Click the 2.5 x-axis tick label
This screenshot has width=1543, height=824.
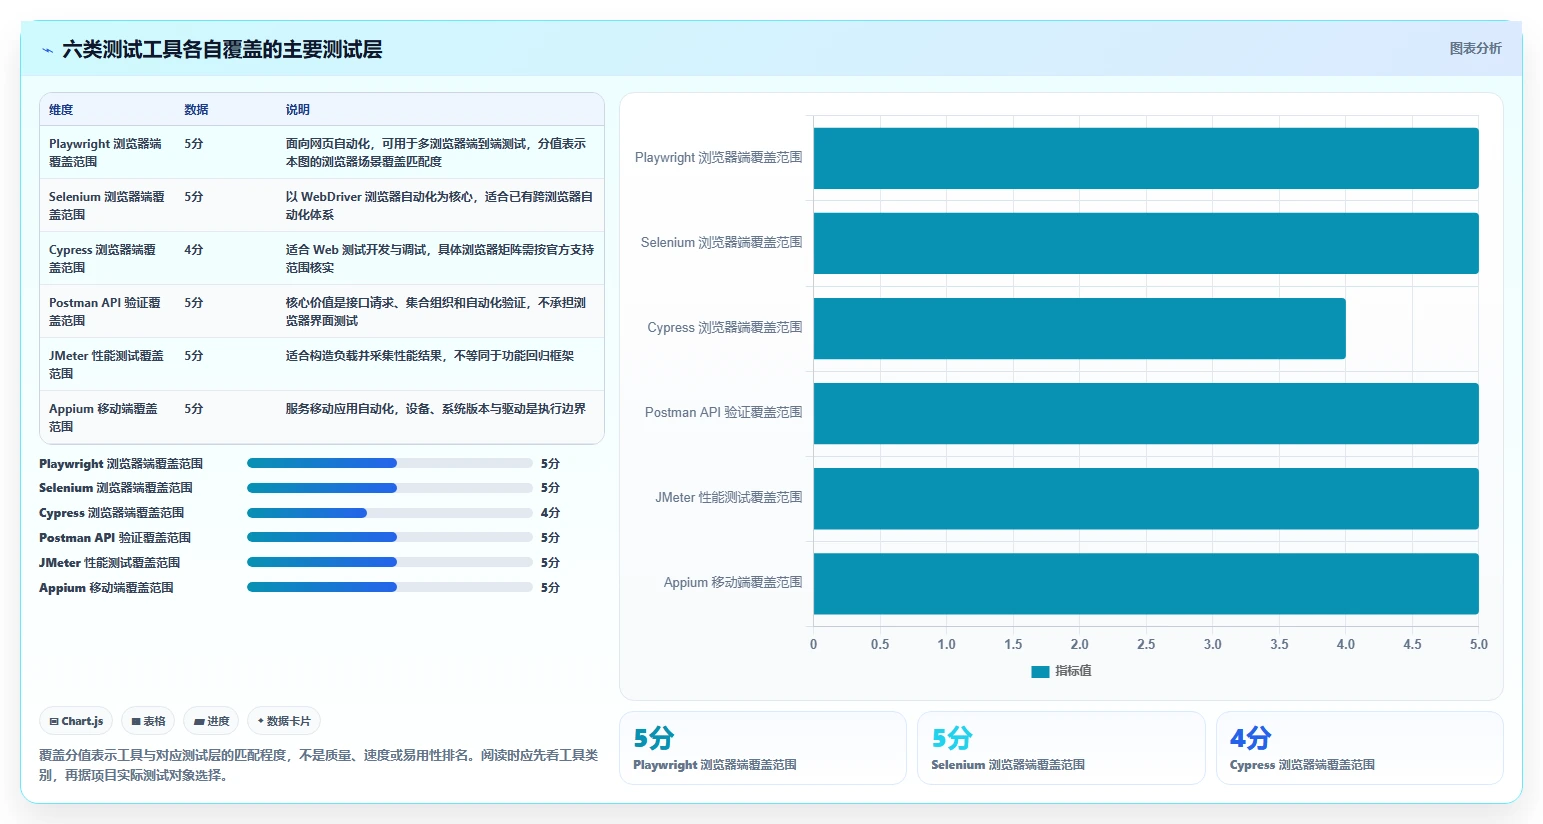click(1146, 644)
